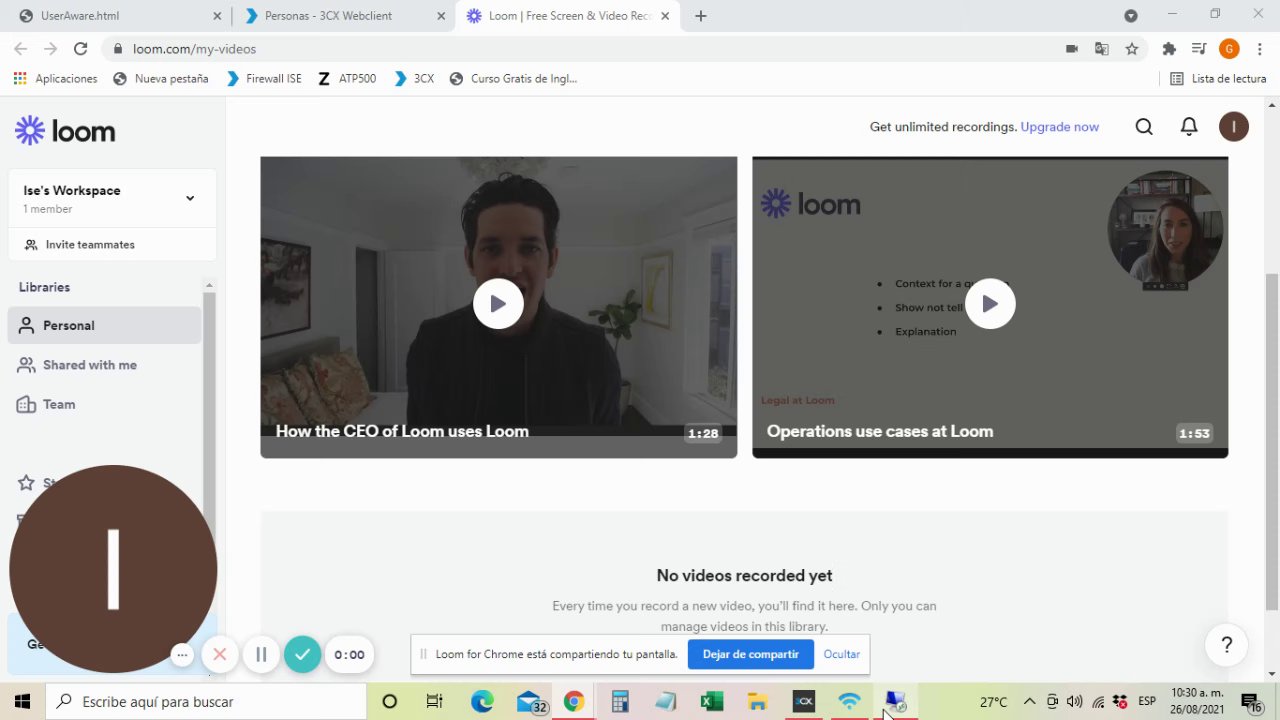Open the help question mark button
The height and width of the screenshot is (720, 1280).
1227,646
